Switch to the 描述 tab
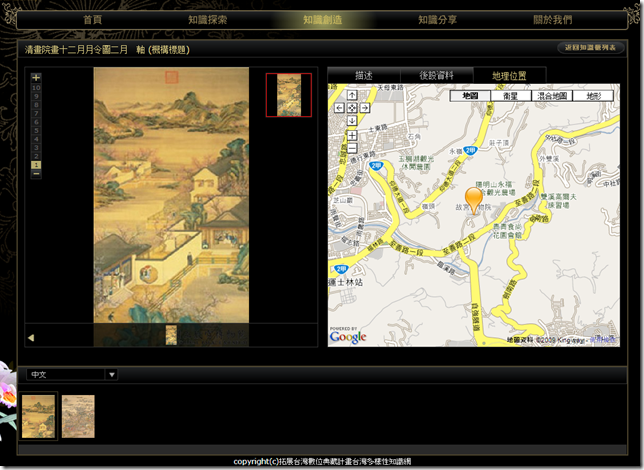644x470 pixels. coord(364,76)
